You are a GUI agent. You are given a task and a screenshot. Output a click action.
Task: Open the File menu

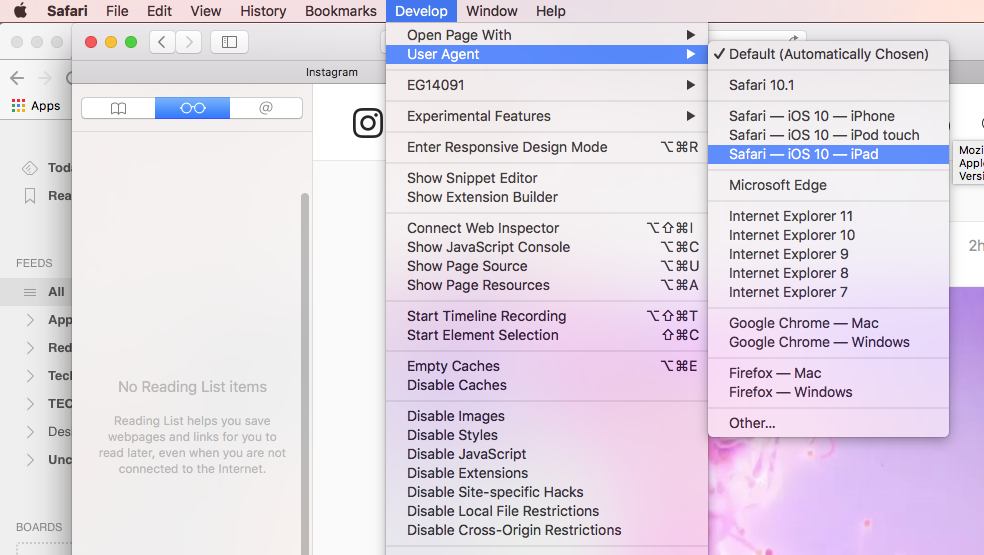[x=117, y=11]
